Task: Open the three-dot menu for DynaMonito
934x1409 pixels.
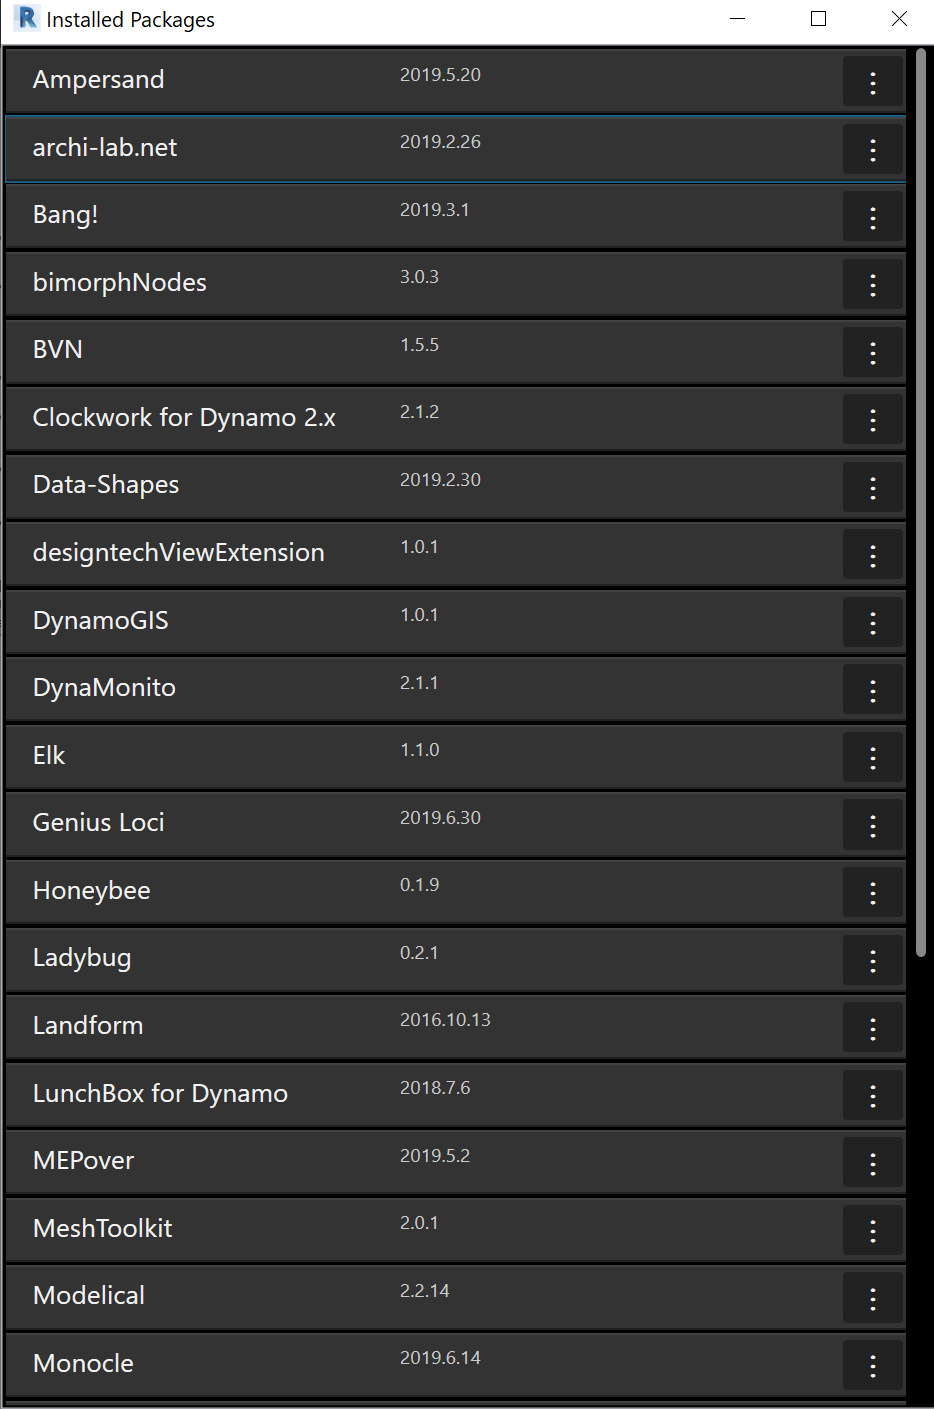Action: pyautogui.click(x=872, y=689)
